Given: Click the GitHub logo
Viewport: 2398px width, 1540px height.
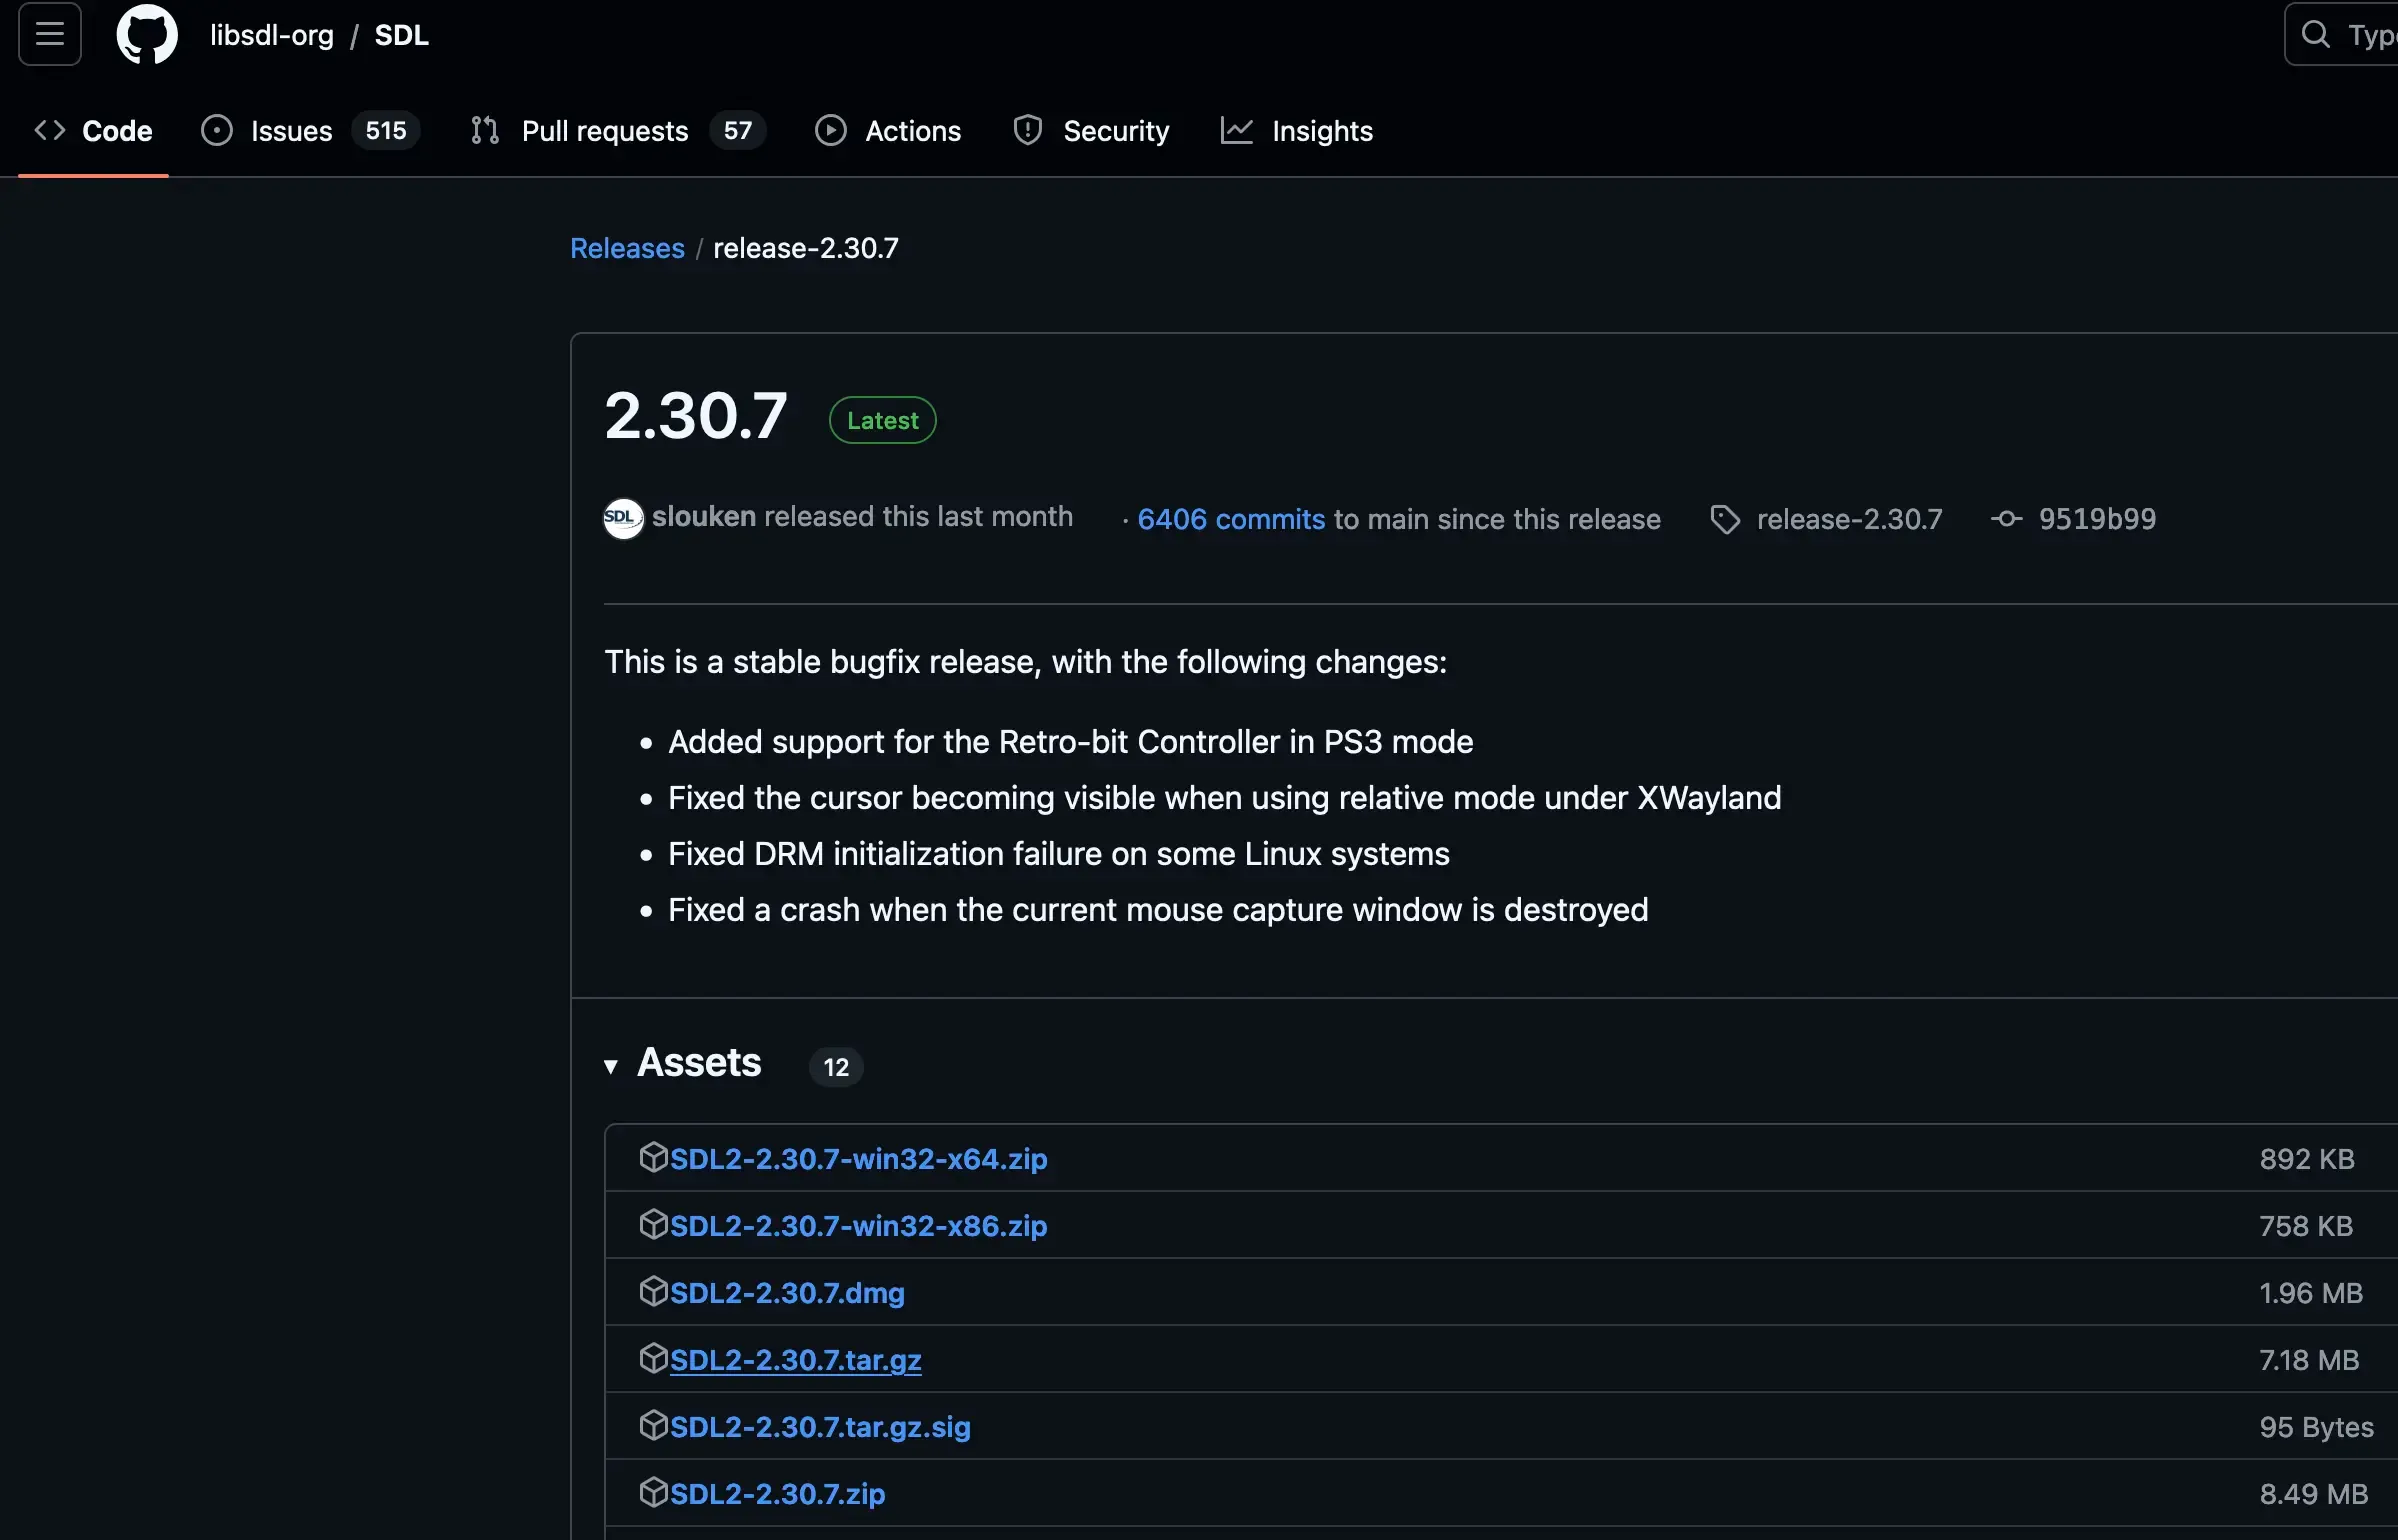Looking at the screenshot, I should point(146,33).
